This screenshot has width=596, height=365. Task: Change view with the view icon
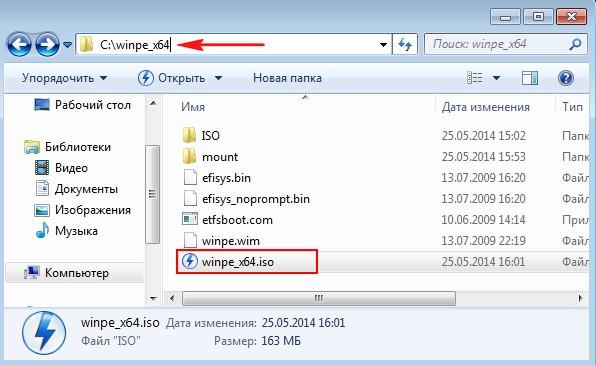tap(475, 78)
